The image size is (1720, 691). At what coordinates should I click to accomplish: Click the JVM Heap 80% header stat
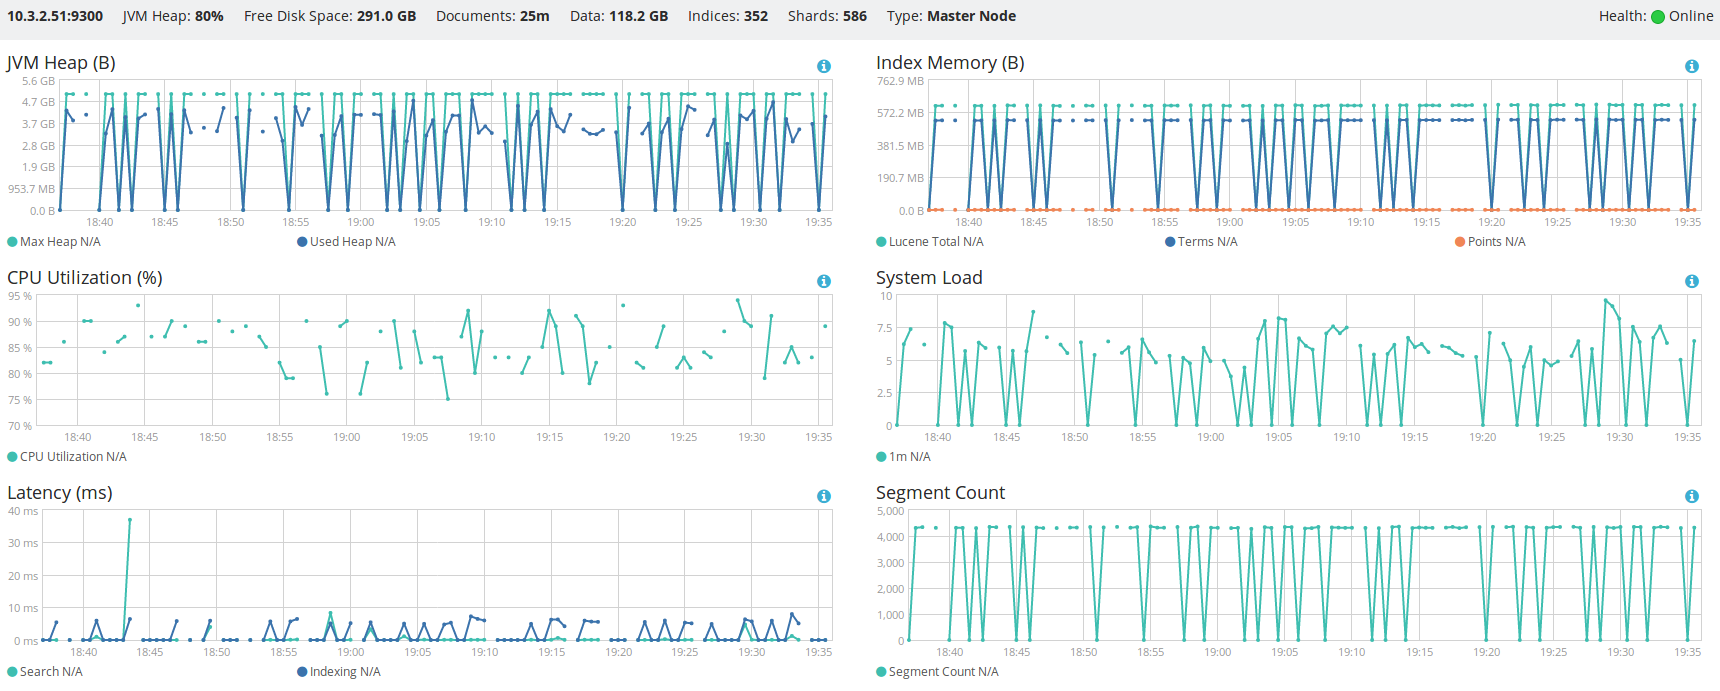(173, 16)
